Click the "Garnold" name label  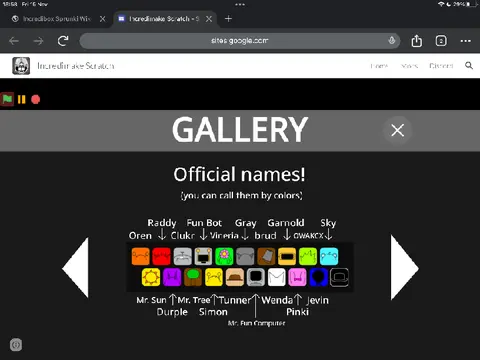(x=286, y=223)
